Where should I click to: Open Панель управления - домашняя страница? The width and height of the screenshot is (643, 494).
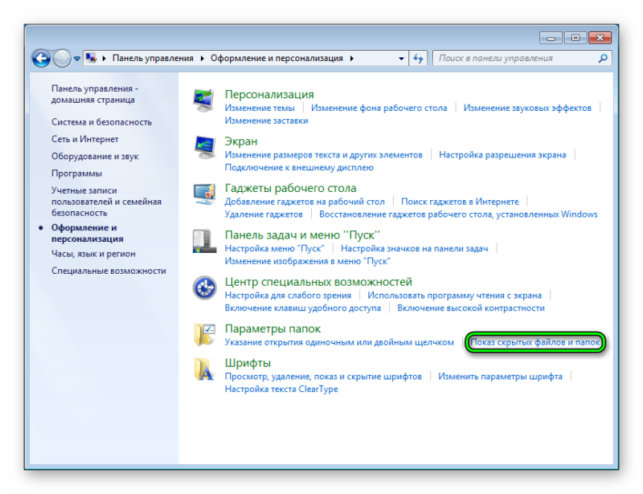tap(95, 94)
